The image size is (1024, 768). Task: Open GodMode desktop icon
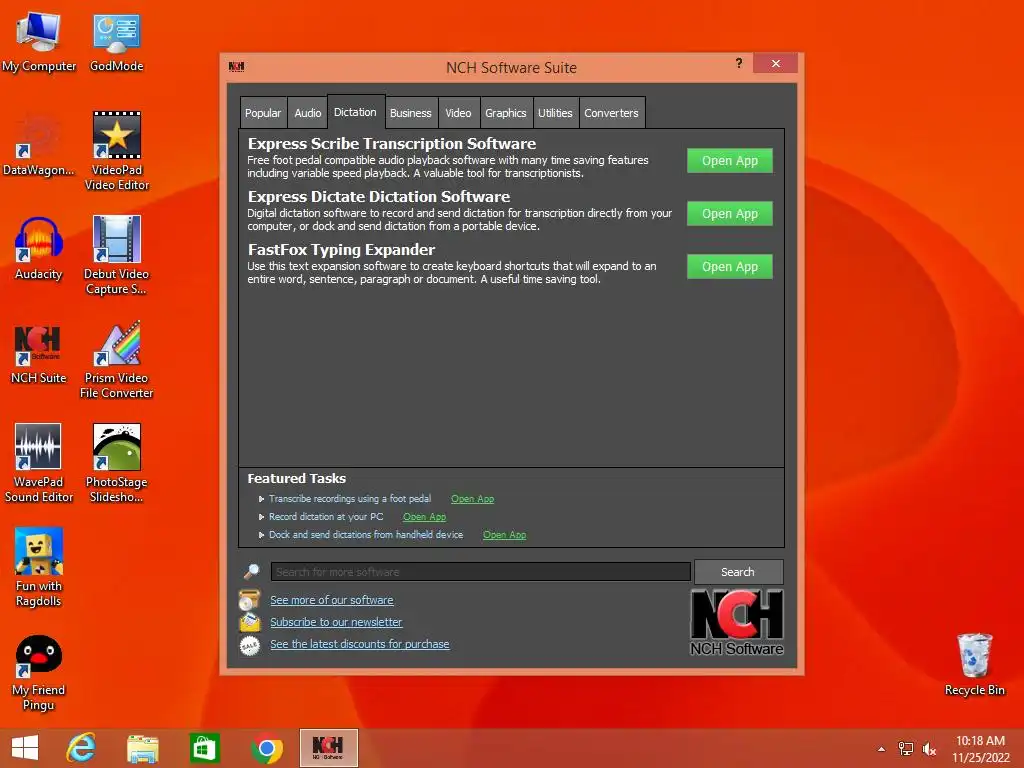[116, 42]
